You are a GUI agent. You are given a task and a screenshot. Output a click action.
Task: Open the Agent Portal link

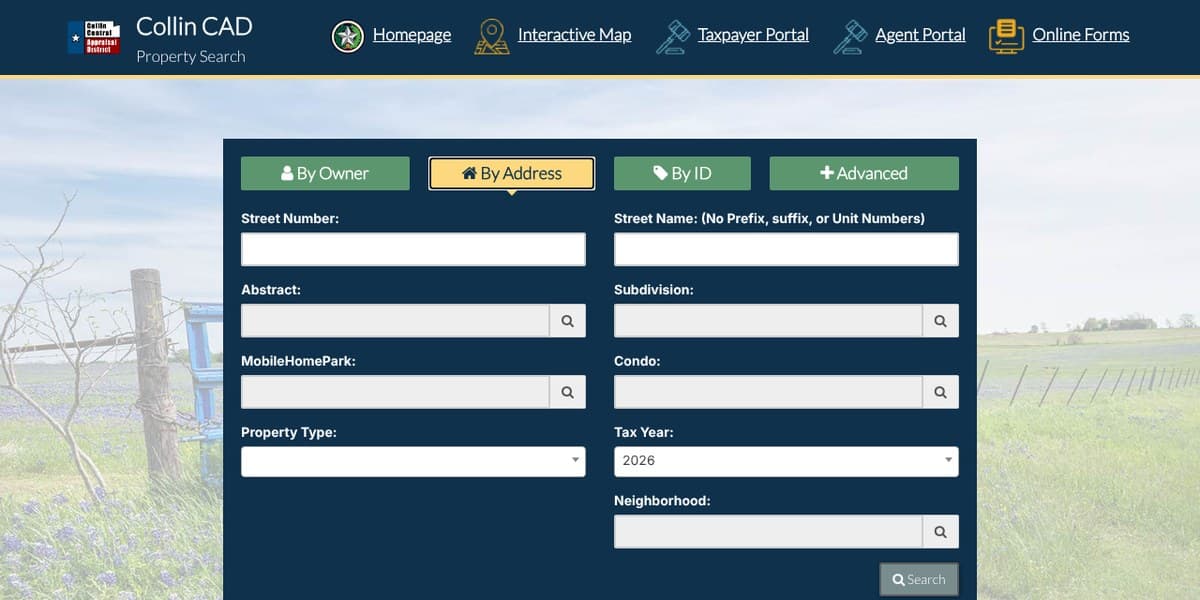tap(920, 35)
